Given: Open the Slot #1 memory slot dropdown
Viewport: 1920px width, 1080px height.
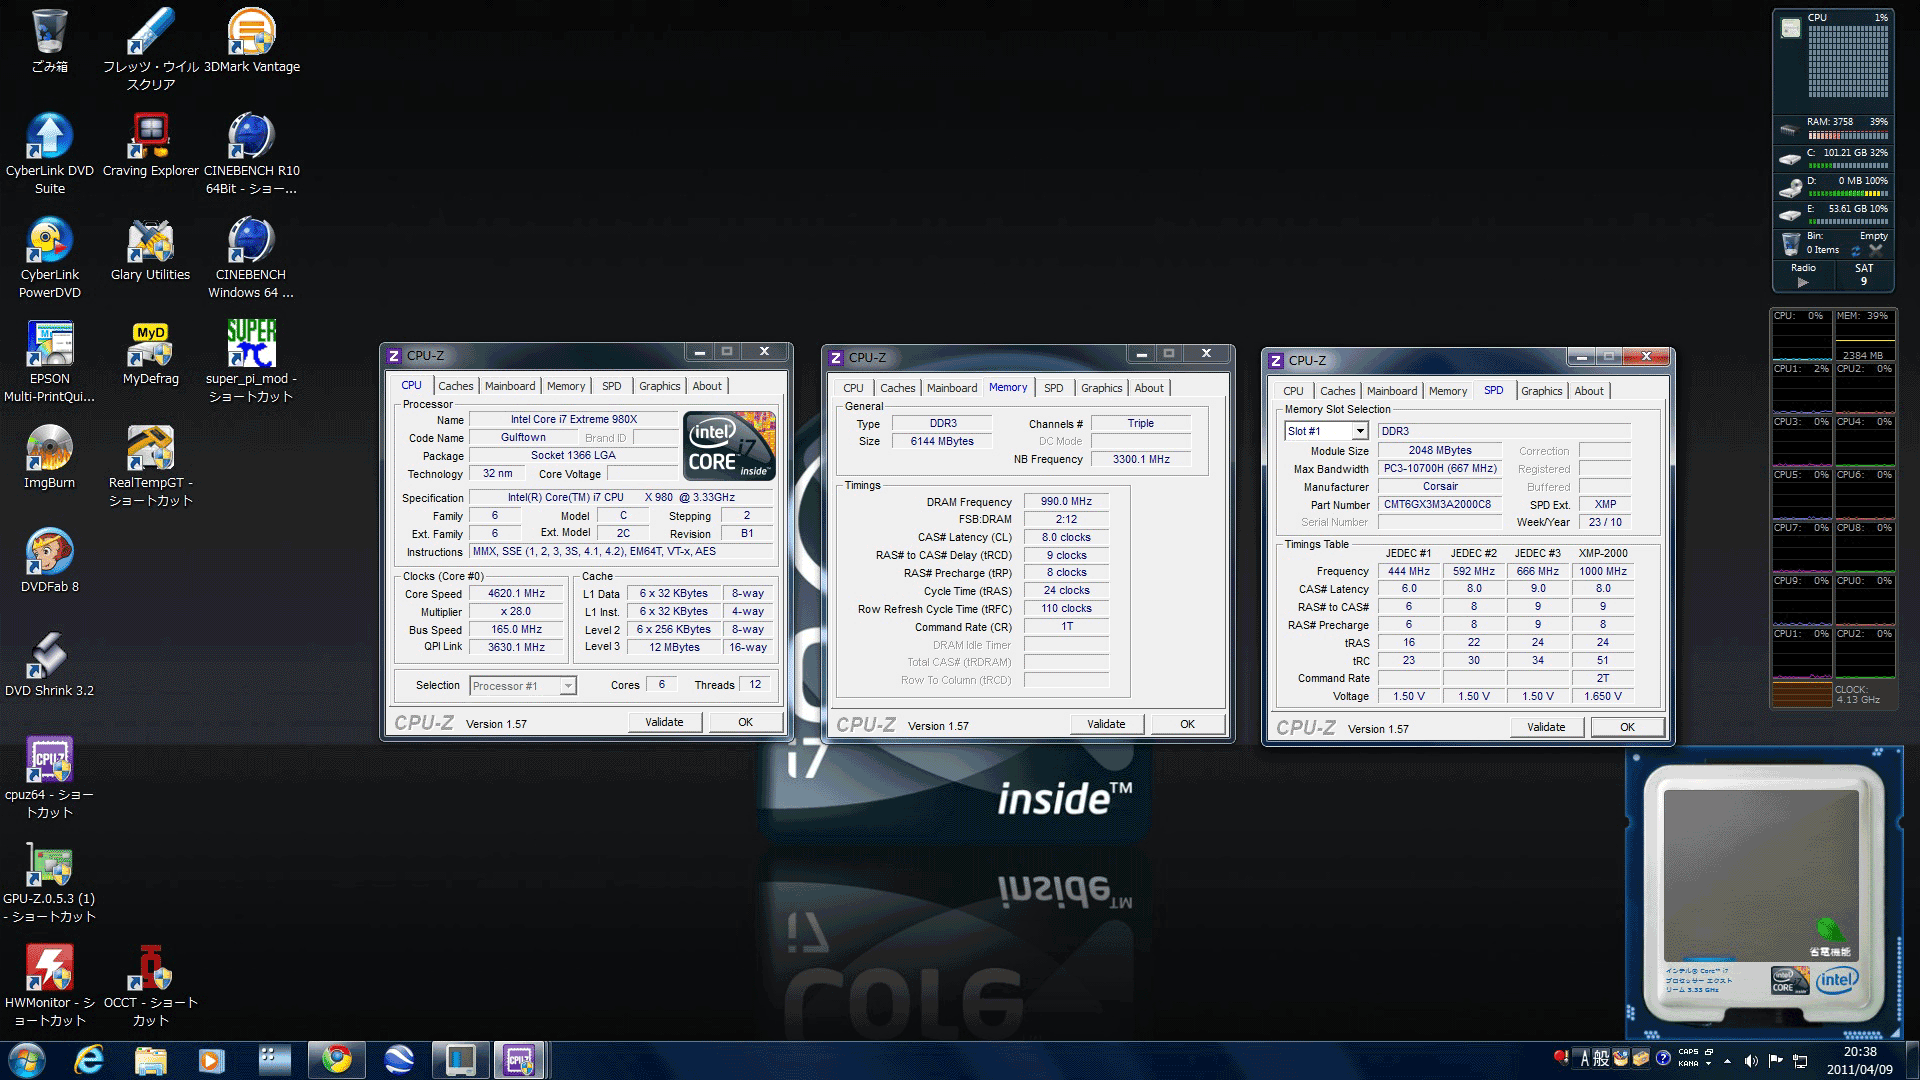Looking at the screenshot, I should 1359,431.
